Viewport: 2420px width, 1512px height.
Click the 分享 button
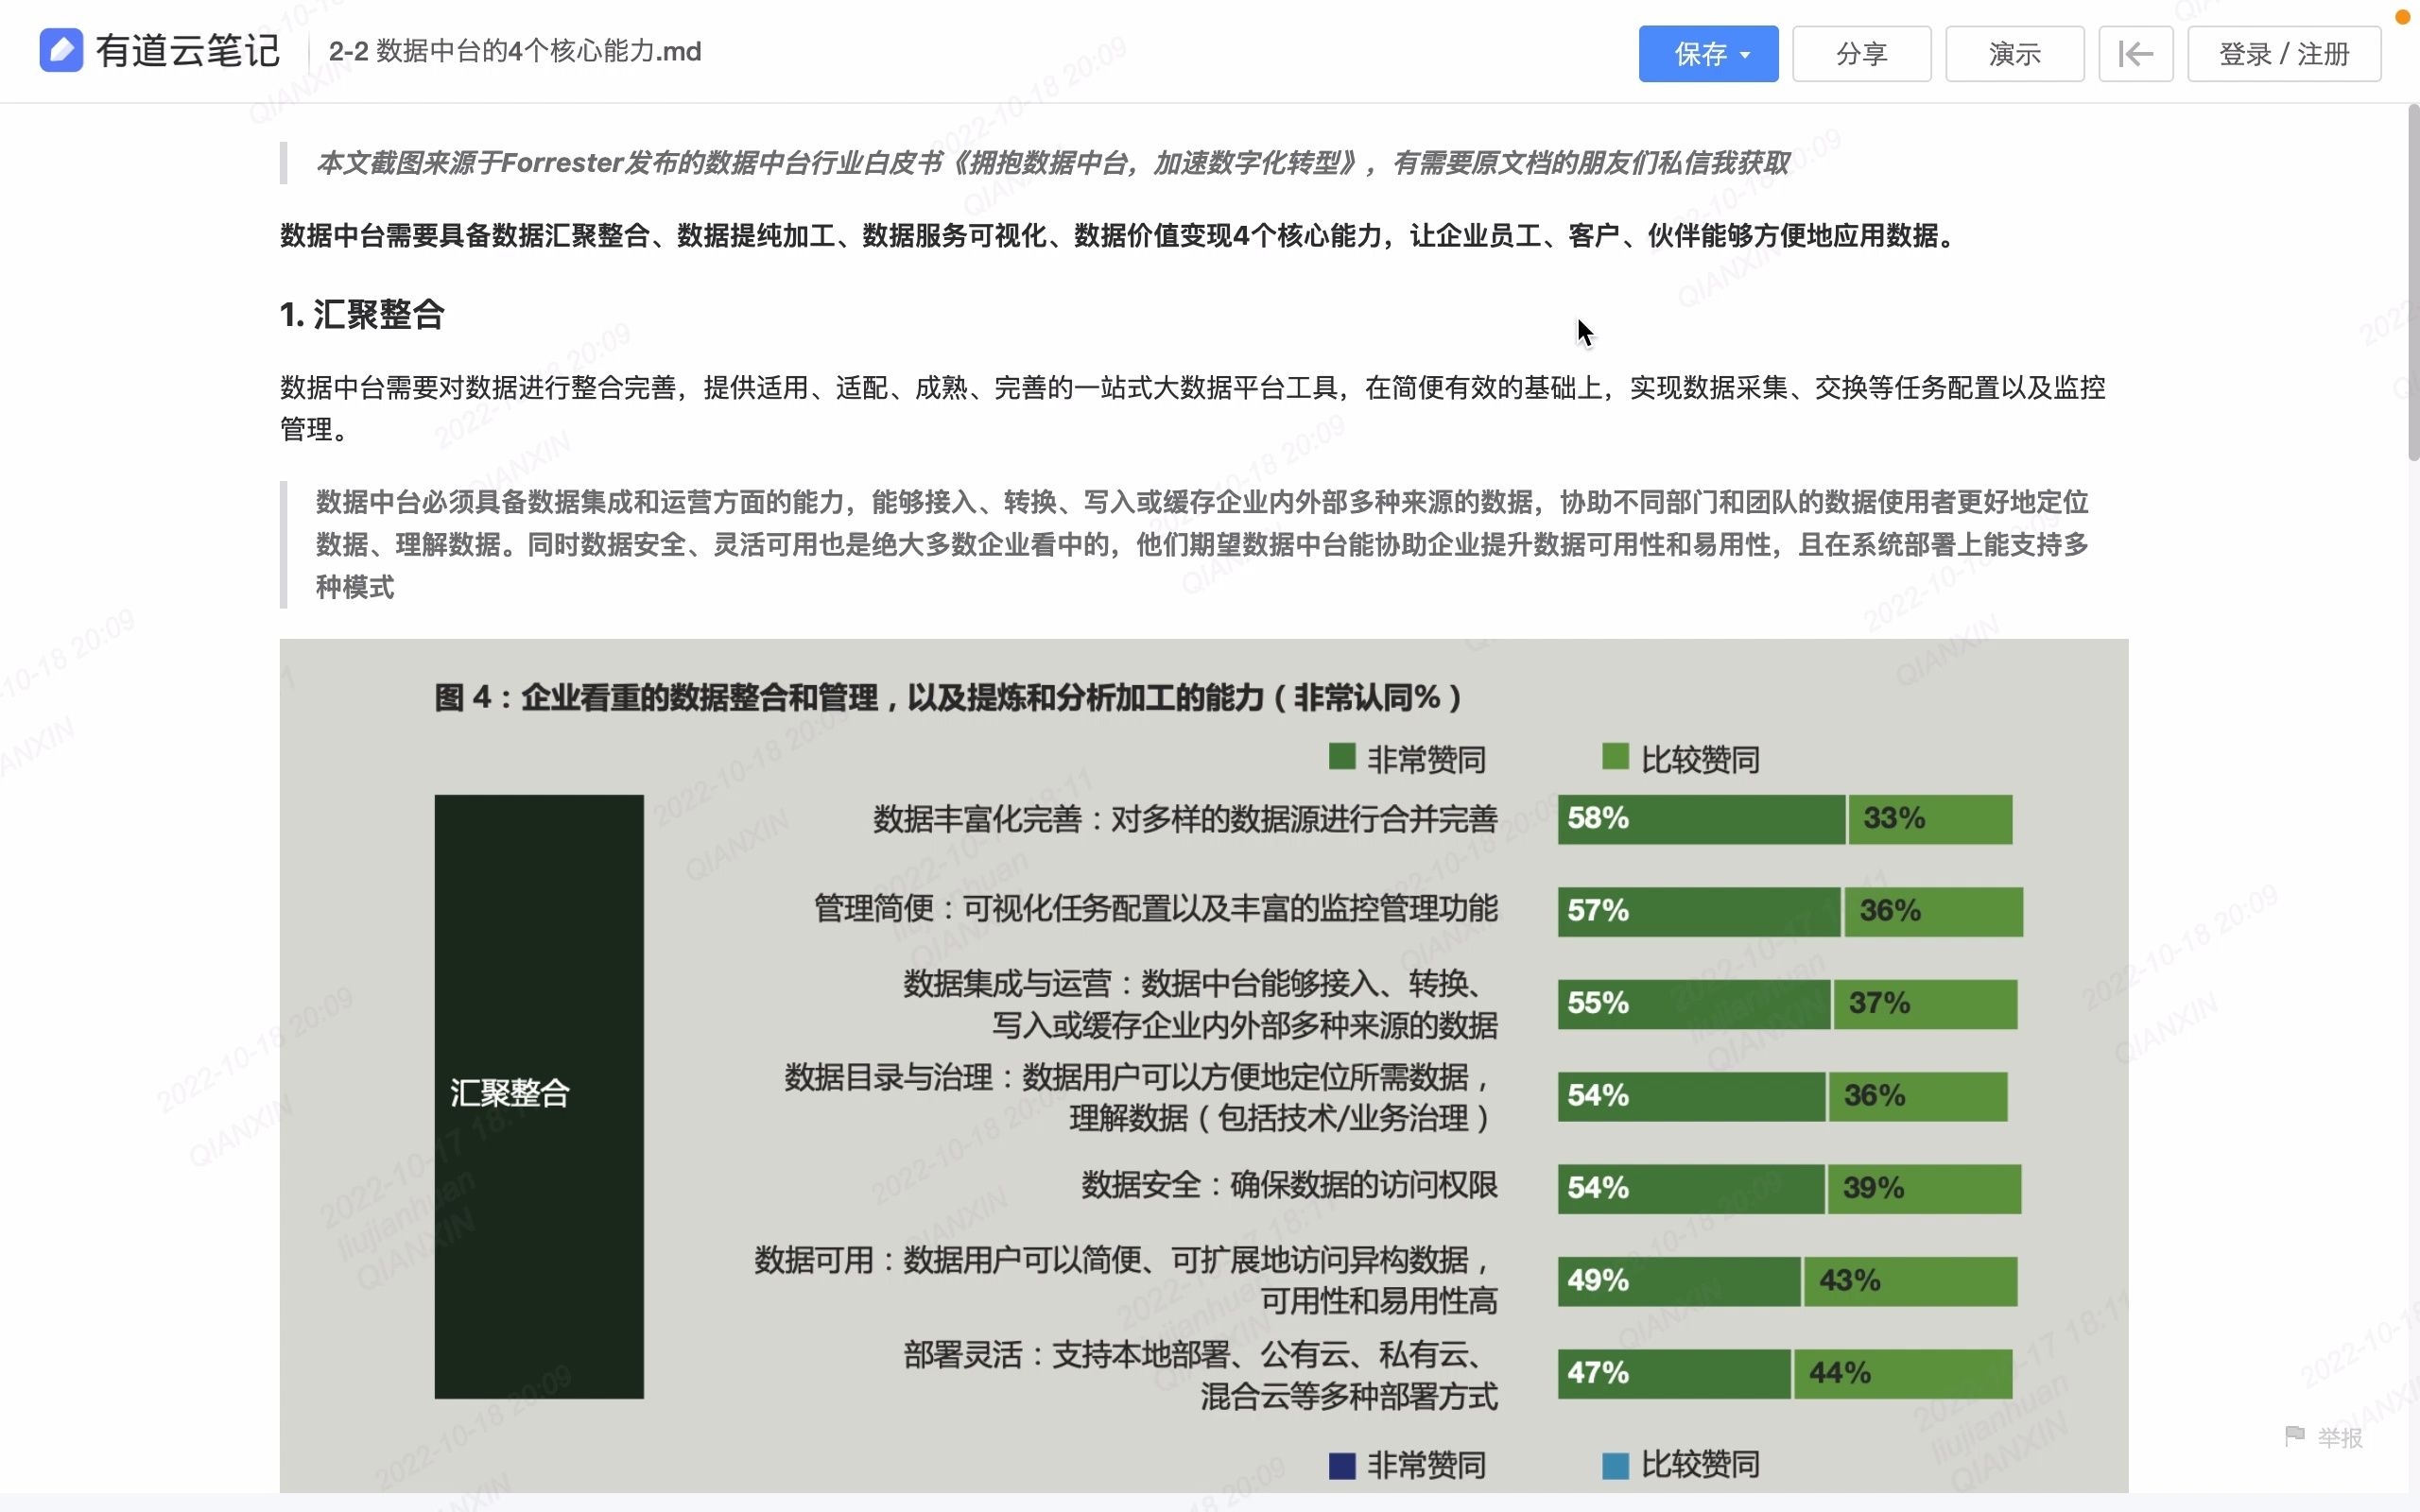pyautogui.click(x=1861, y=54)
